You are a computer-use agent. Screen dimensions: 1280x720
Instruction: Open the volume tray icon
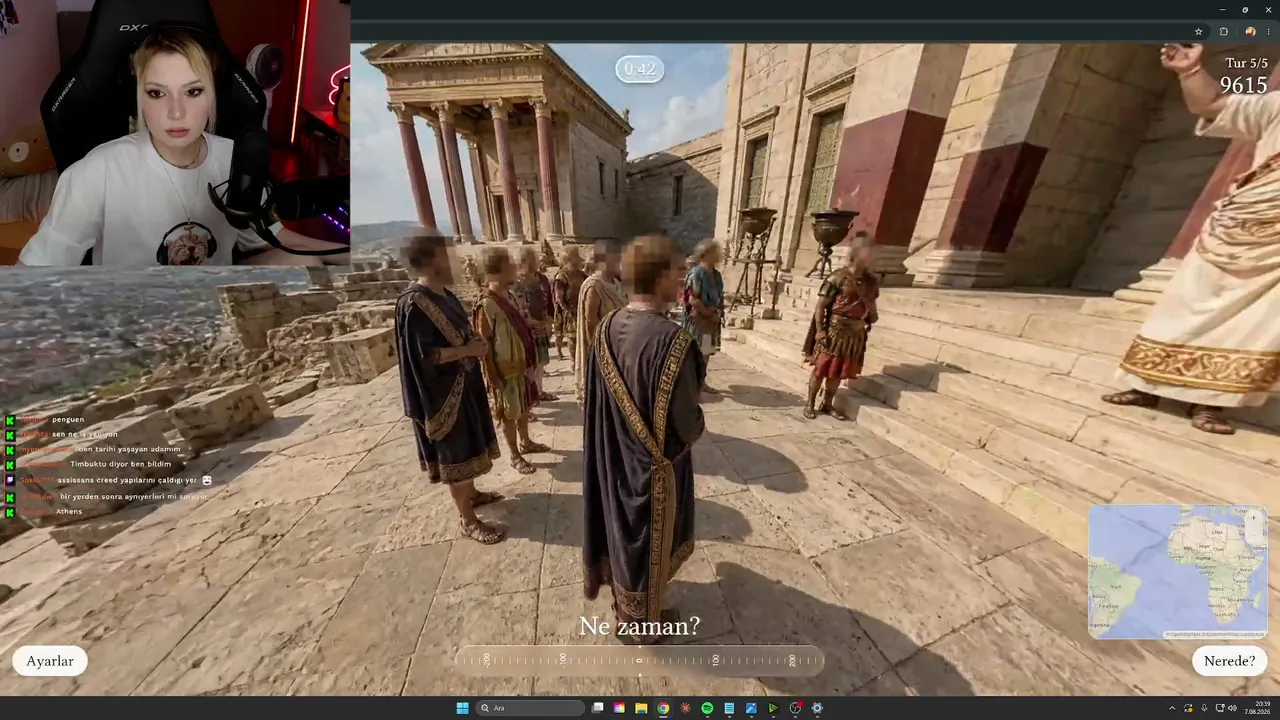[1232, 708]
